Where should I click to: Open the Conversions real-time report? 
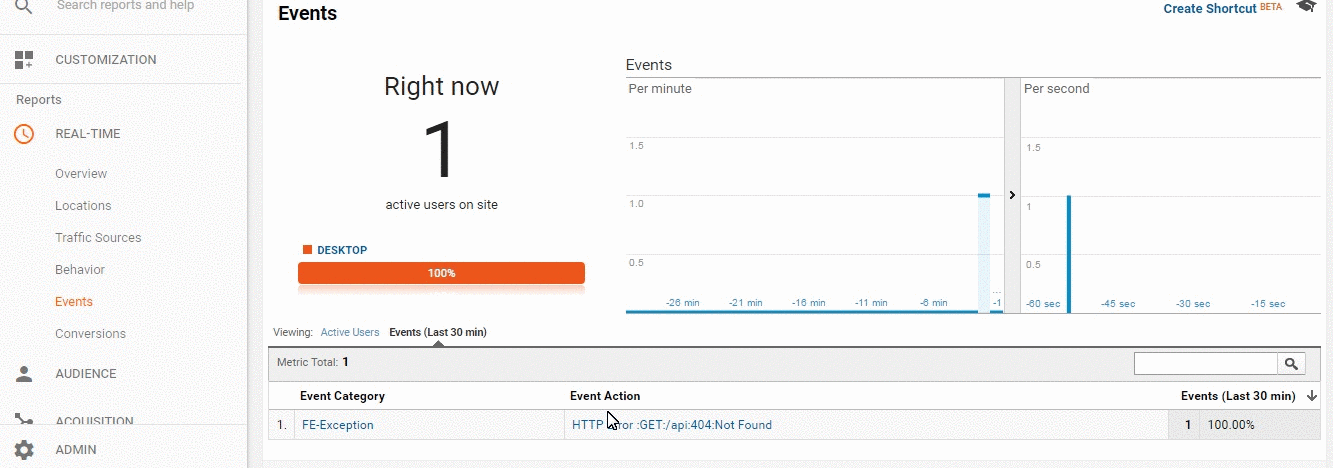pyautogui.click(x=90, y=334)
